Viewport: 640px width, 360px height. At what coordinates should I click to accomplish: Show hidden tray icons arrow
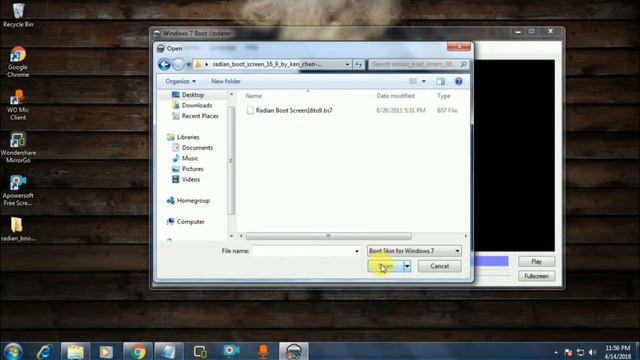(x=556, y=352)
